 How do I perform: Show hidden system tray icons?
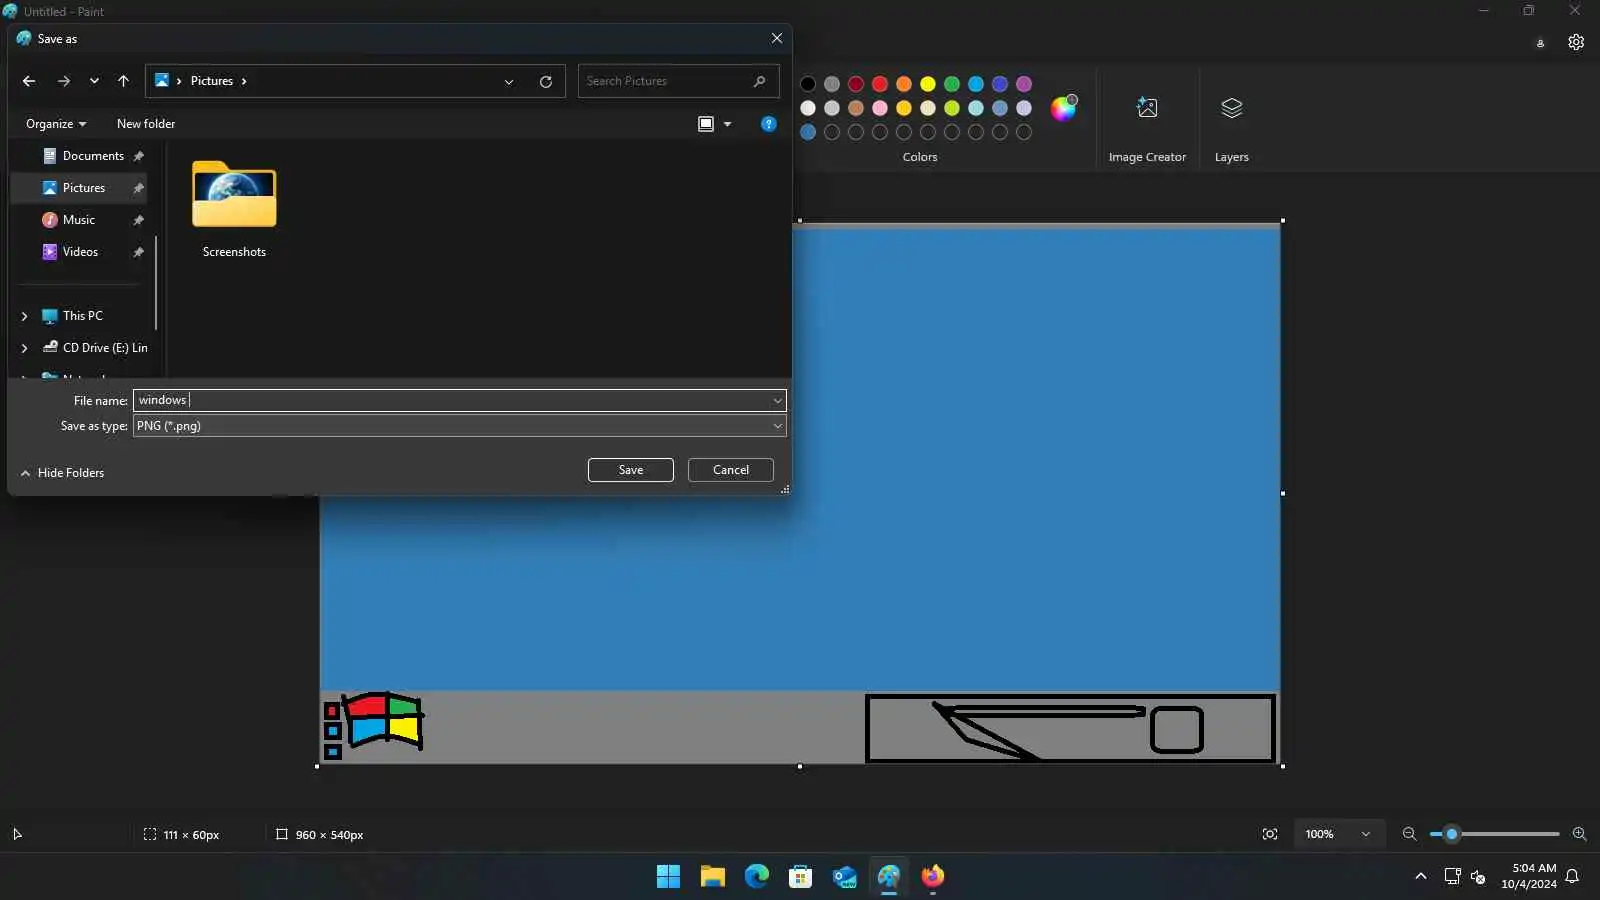(x=1420, y=877)
